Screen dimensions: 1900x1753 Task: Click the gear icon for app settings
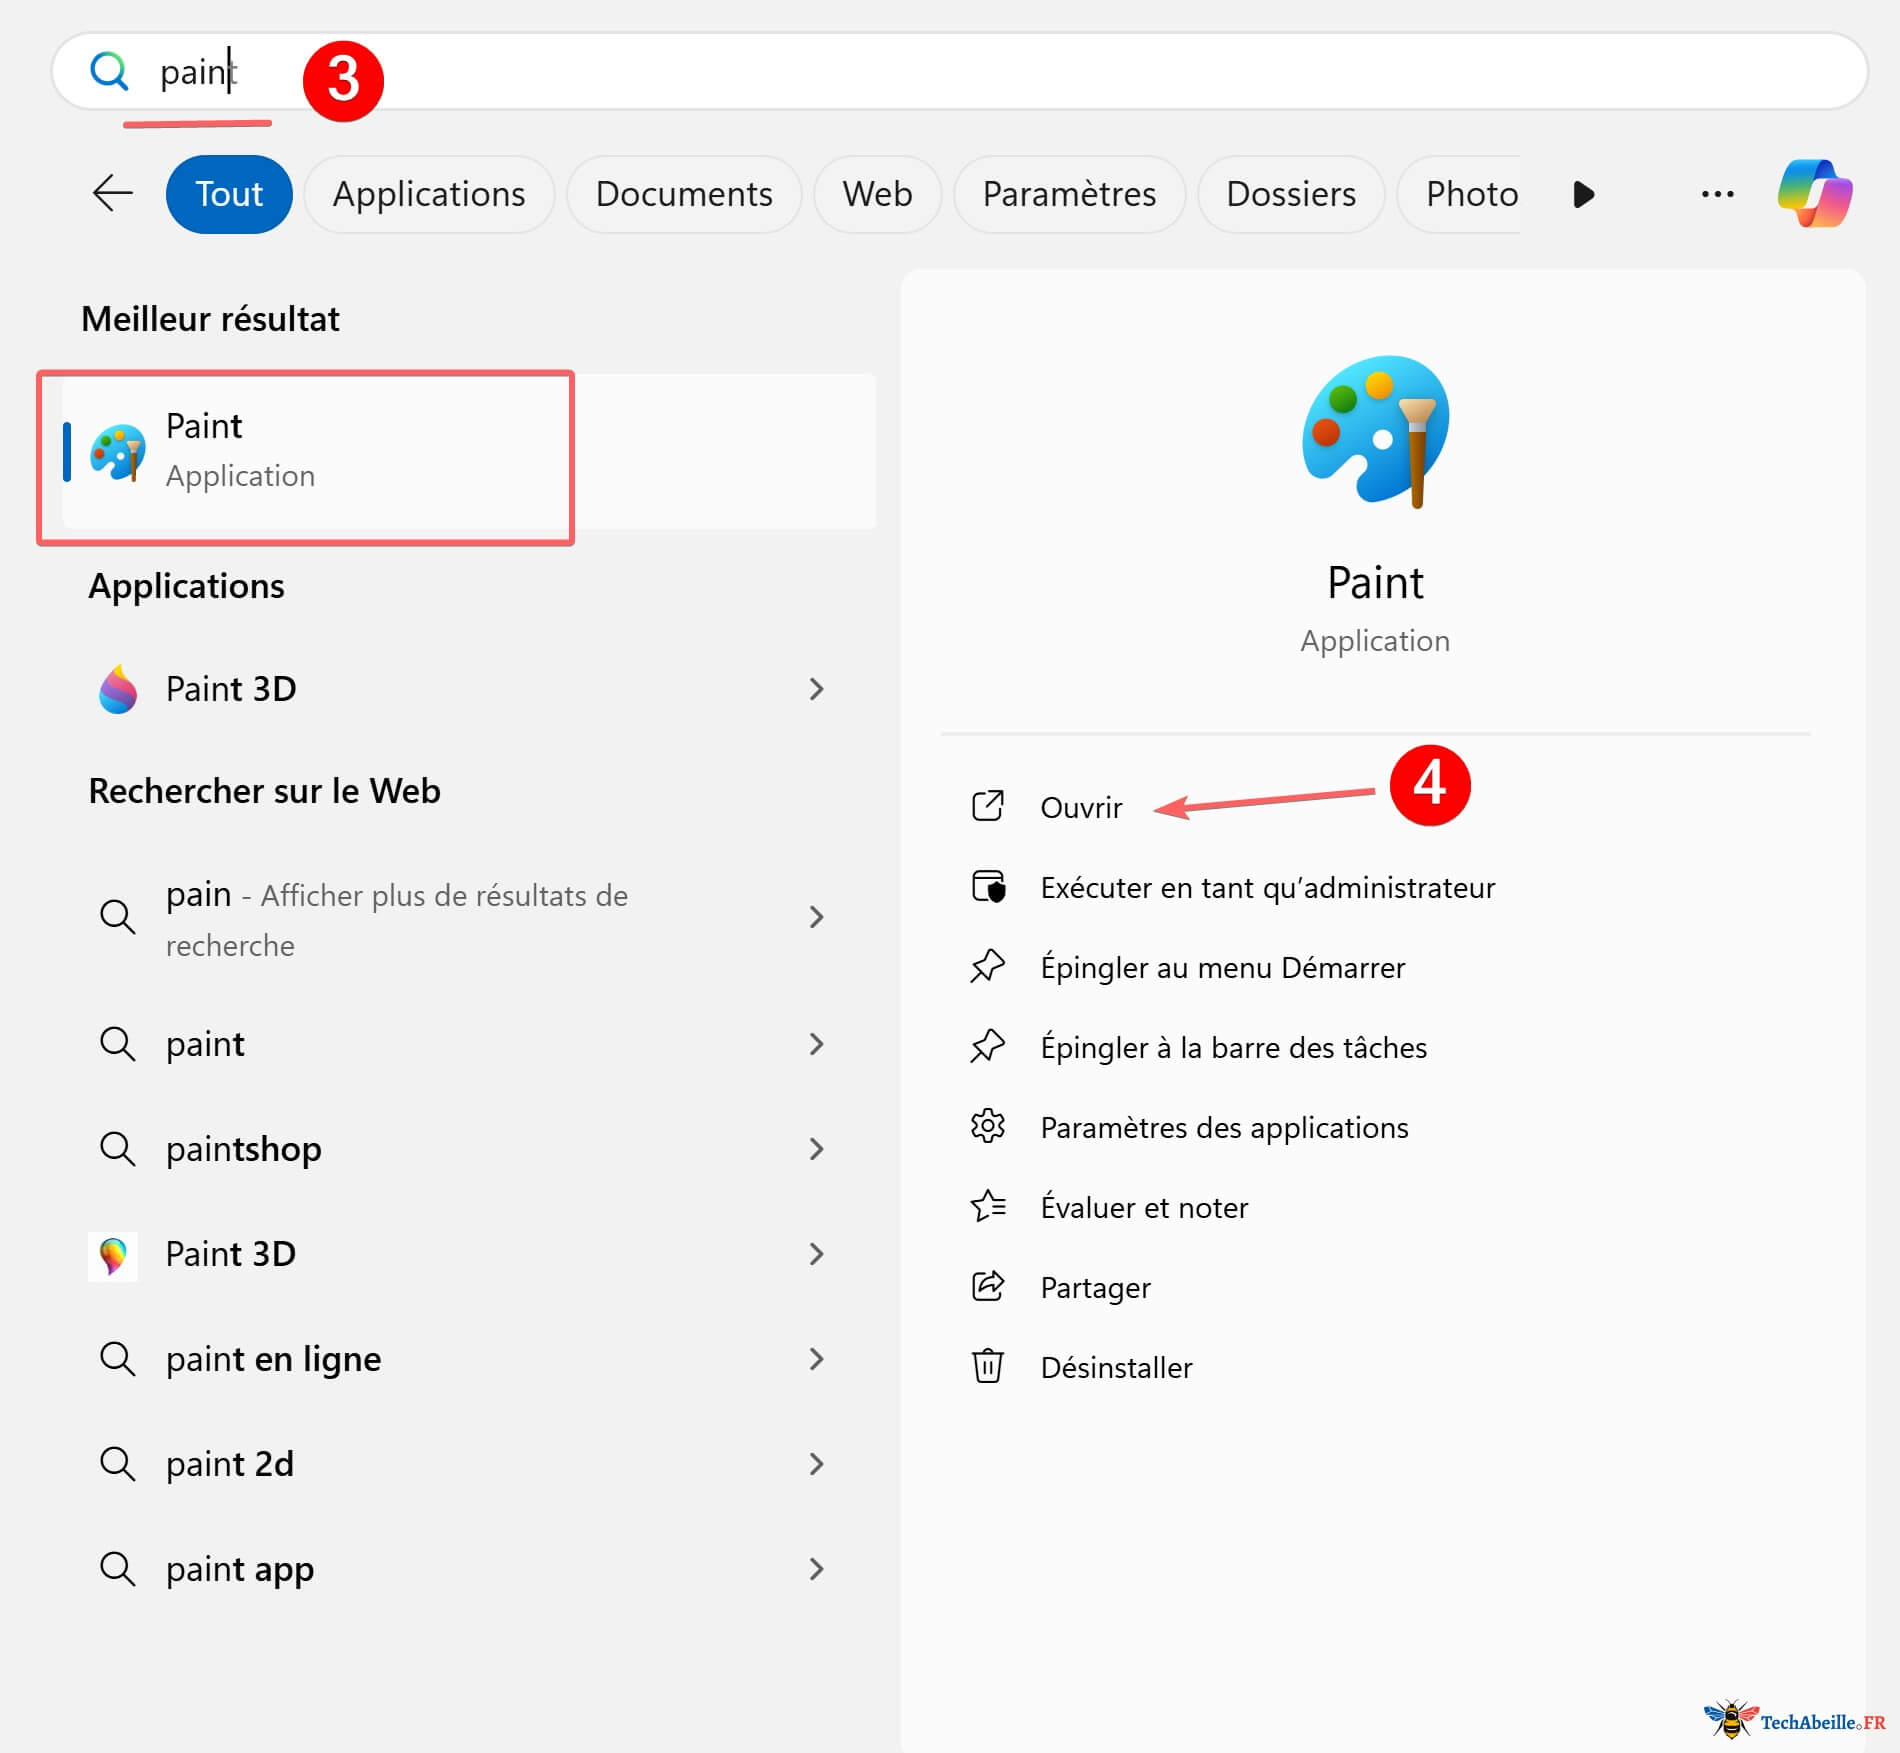(x=988, y=1126)
